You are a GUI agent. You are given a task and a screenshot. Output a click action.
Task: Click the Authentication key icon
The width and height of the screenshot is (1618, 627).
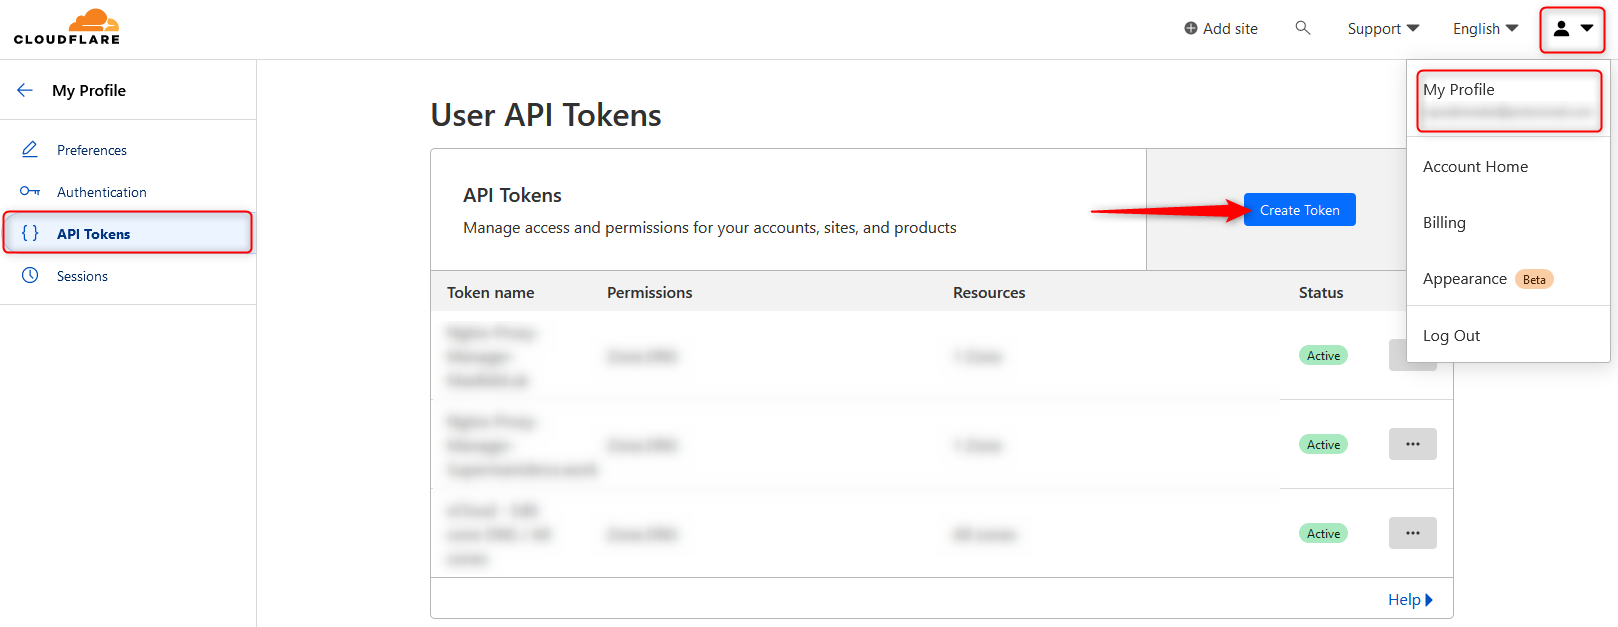point(30,191)
